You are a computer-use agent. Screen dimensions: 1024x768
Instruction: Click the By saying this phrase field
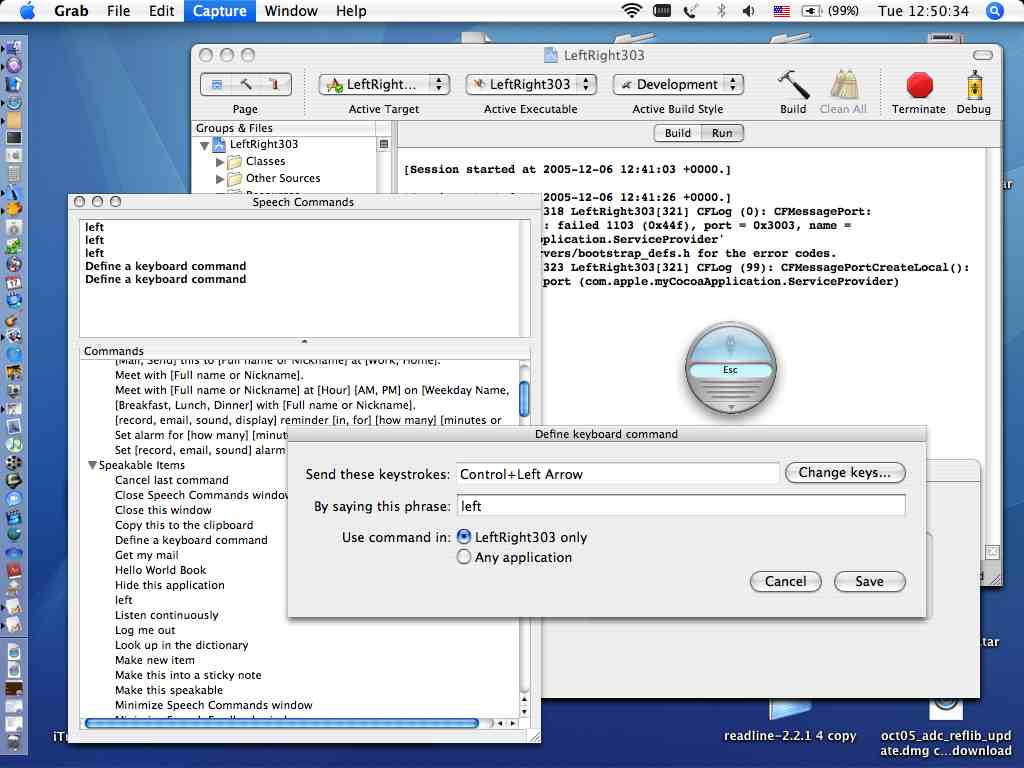[x=681, y=506]
